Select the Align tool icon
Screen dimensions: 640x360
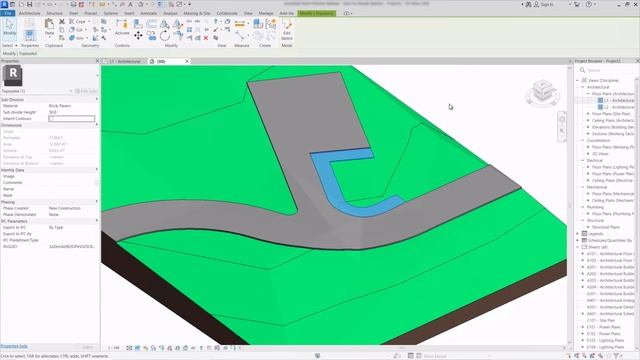tap(138, 24)
